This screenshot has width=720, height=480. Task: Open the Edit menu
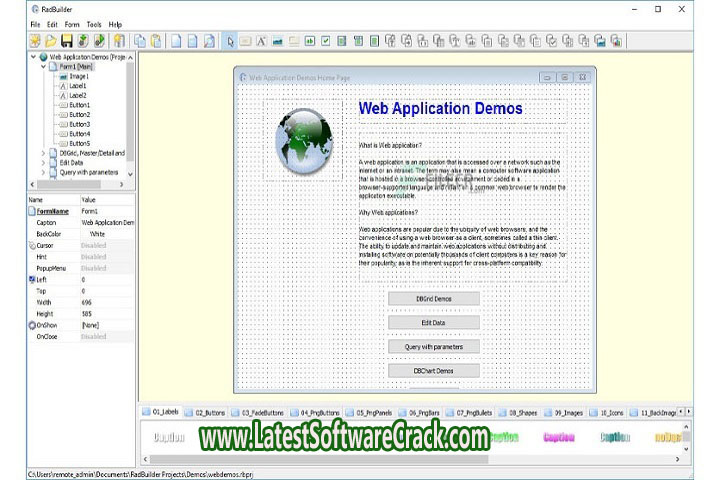click(x=52, y=24)
